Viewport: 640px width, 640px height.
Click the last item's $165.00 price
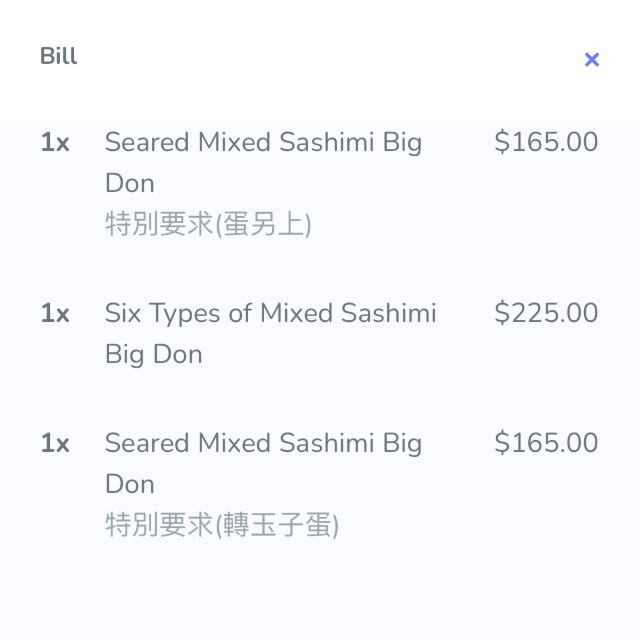tap(546, 443)
